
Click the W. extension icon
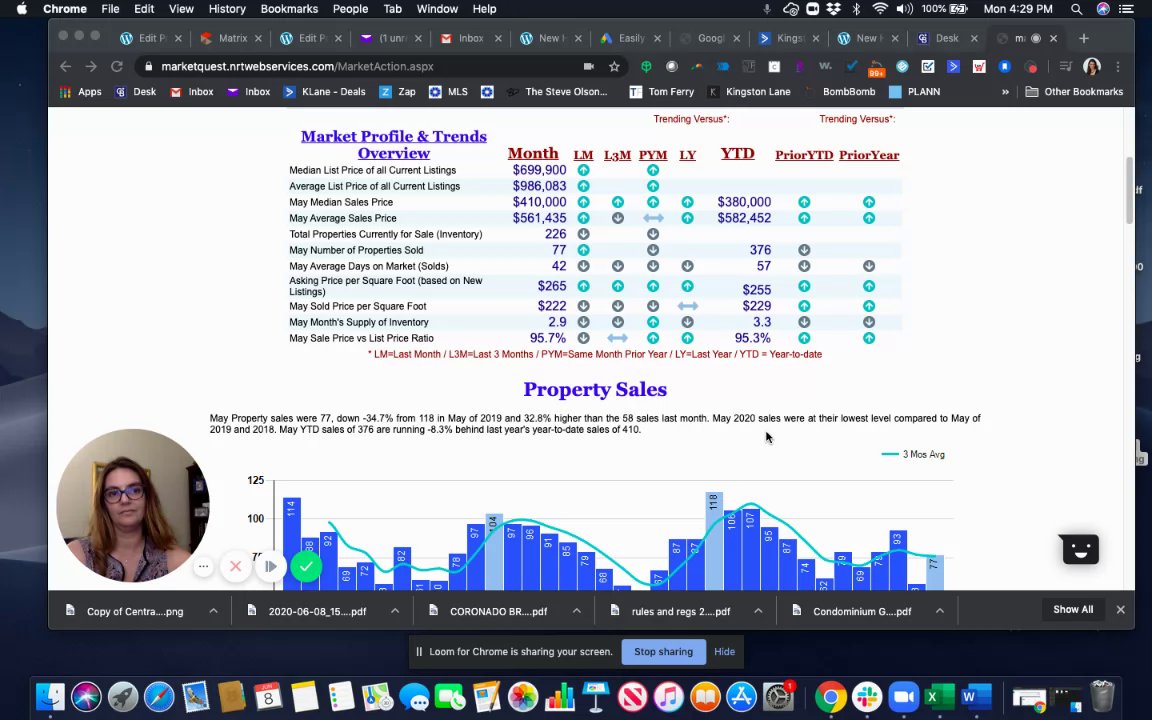(x=826, y=66)
